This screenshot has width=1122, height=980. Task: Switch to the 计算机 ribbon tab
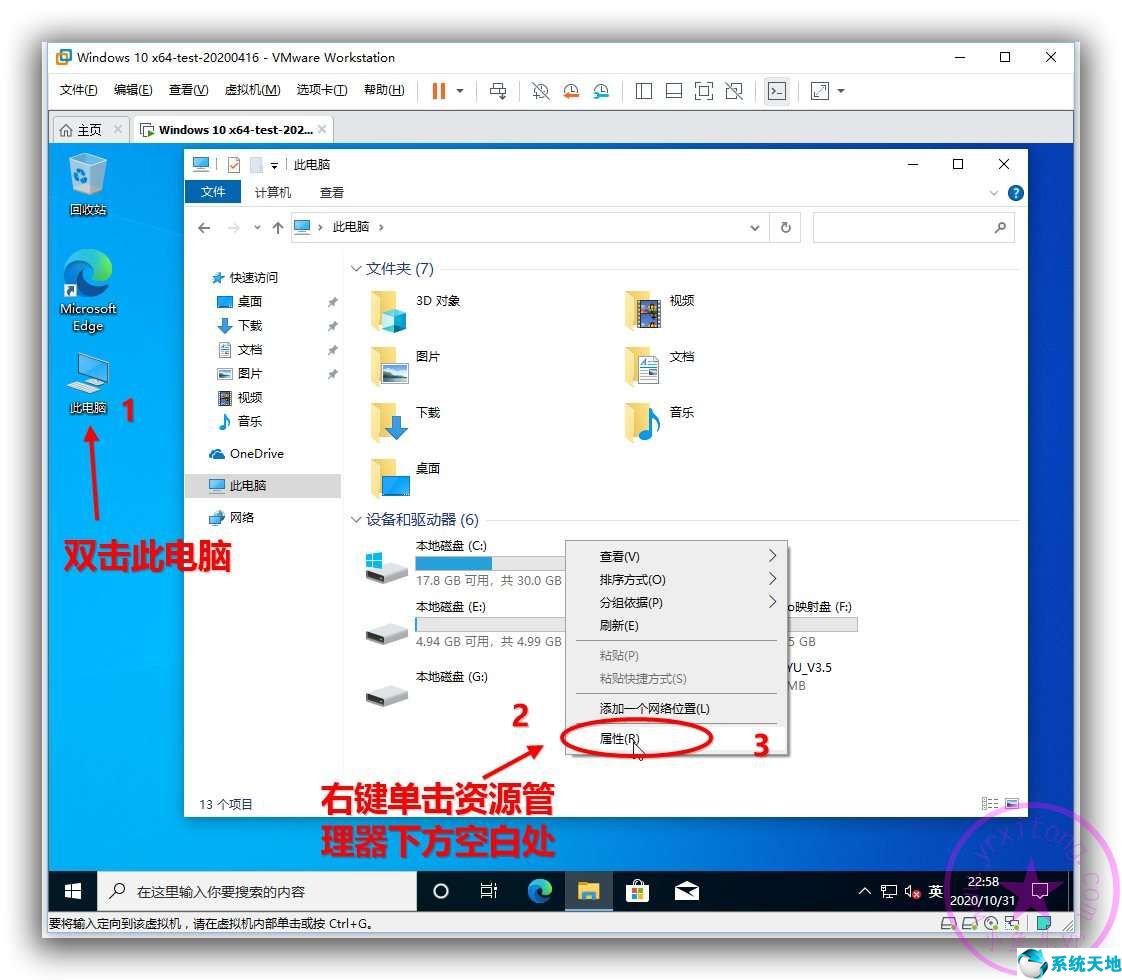point(274,192)
